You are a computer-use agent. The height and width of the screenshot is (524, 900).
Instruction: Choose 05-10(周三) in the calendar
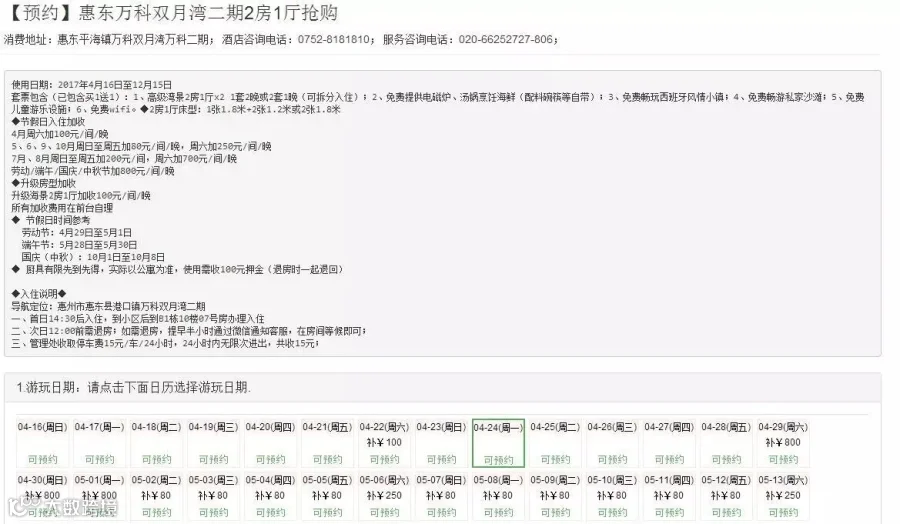pyautogui.click(x=612, y=496)
